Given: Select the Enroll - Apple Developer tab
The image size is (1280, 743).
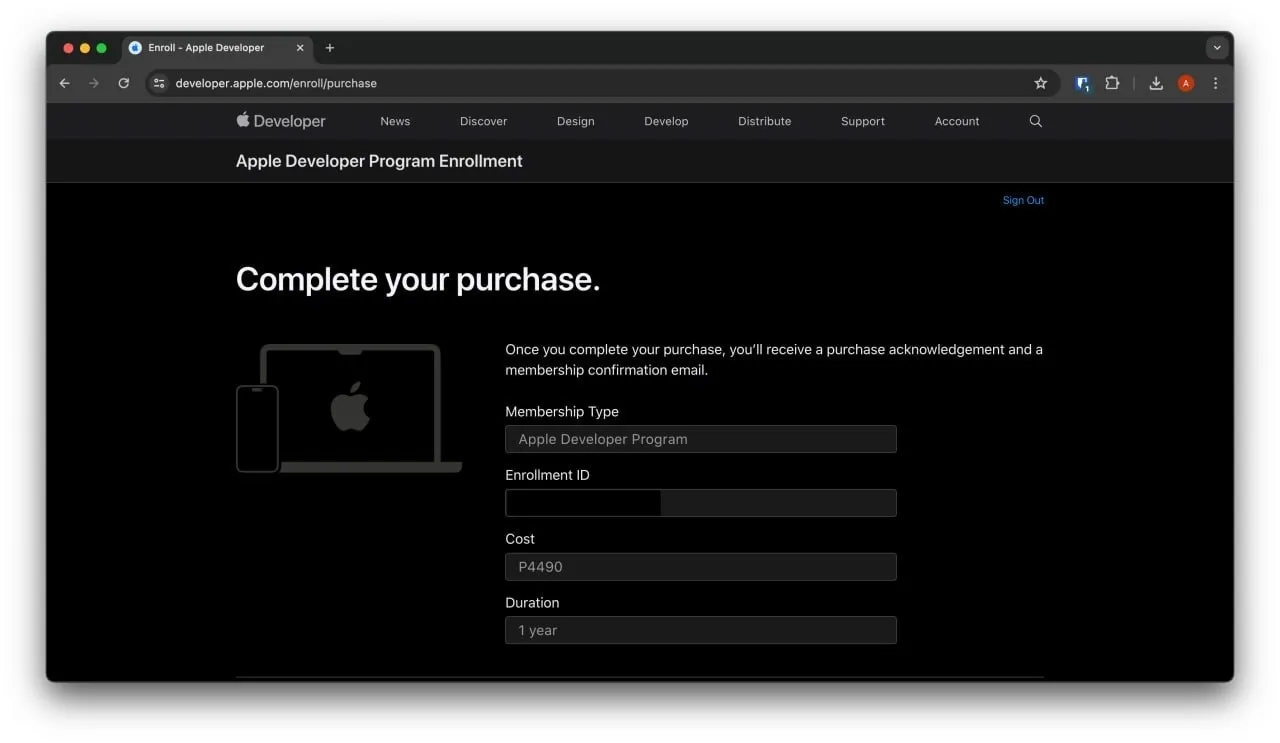Looking at the screenshot, I should click(x=217, y=47).
